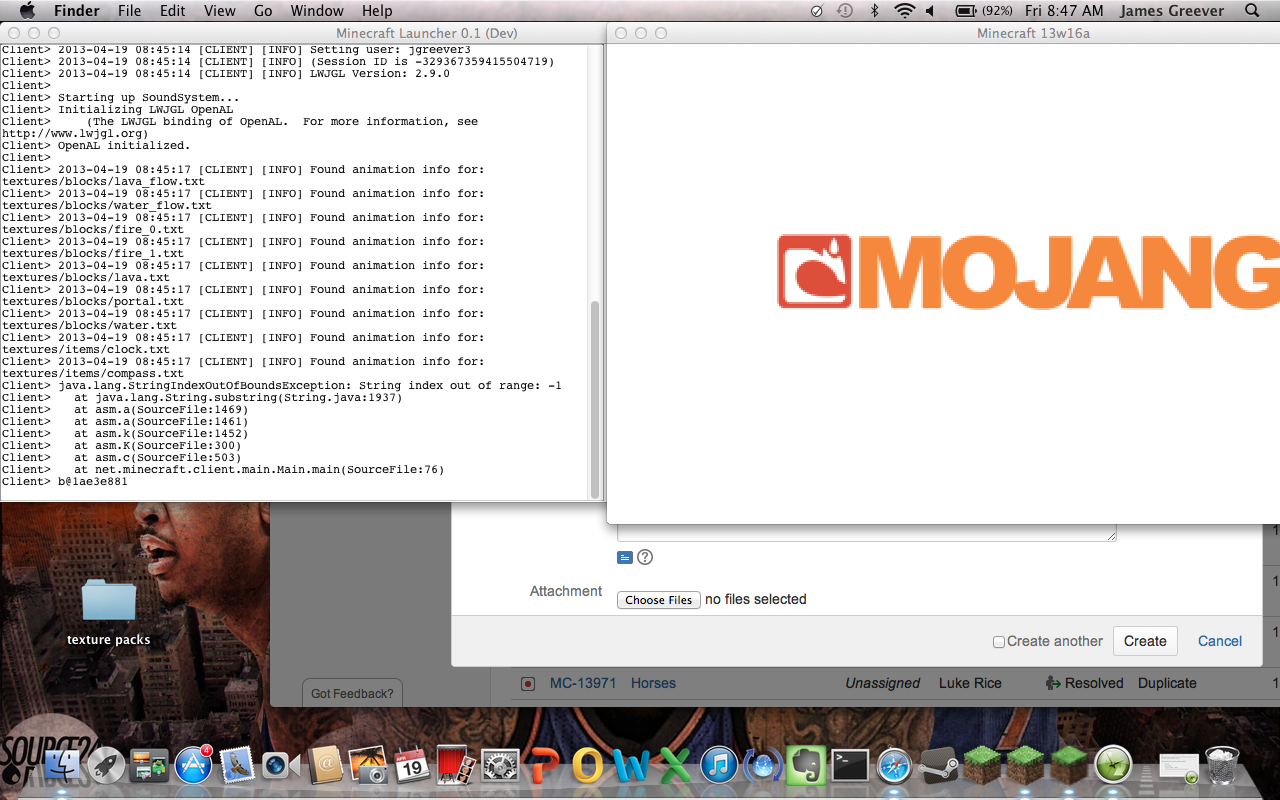Open the Apple menu
The image size is (1280, 800).
coord(27,11)
